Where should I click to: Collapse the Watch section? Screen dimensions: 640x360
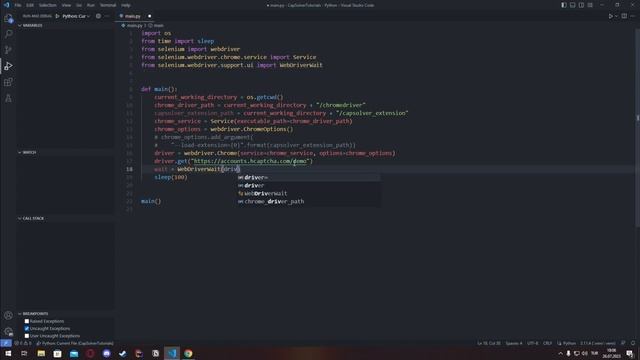[x=27, y=152]
